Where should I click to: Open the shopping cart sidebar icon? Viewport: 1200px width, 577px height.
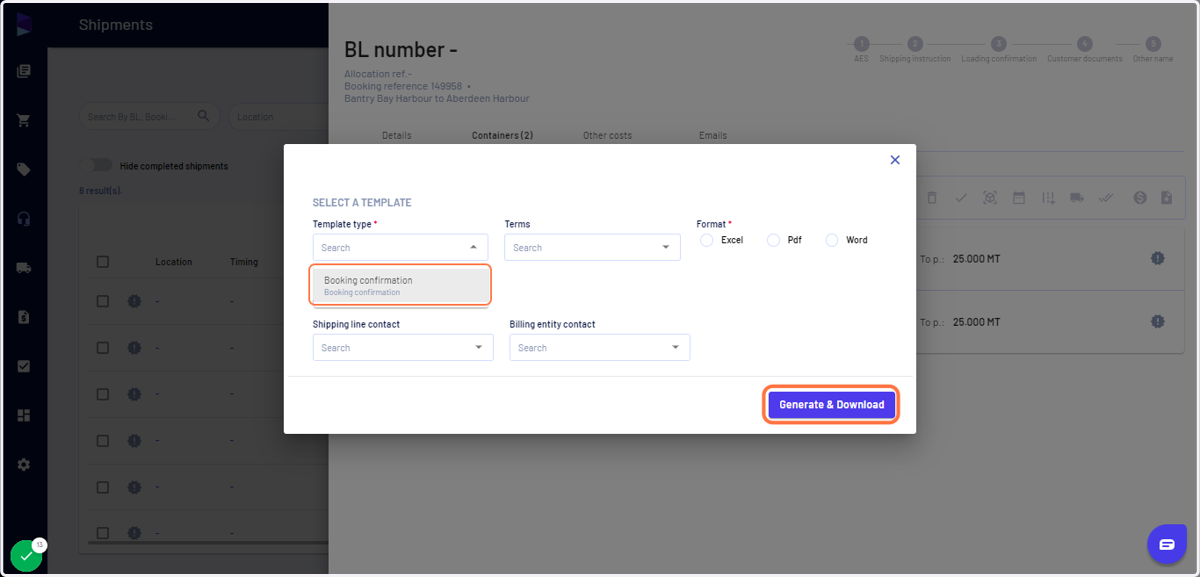click(x=24, y=121)
